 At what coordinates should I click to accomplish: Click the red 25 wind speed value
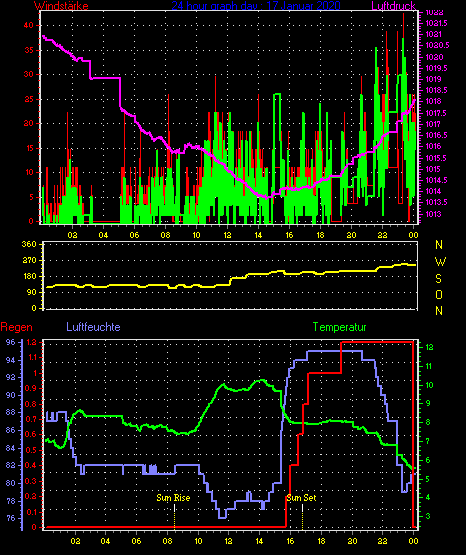29,99
